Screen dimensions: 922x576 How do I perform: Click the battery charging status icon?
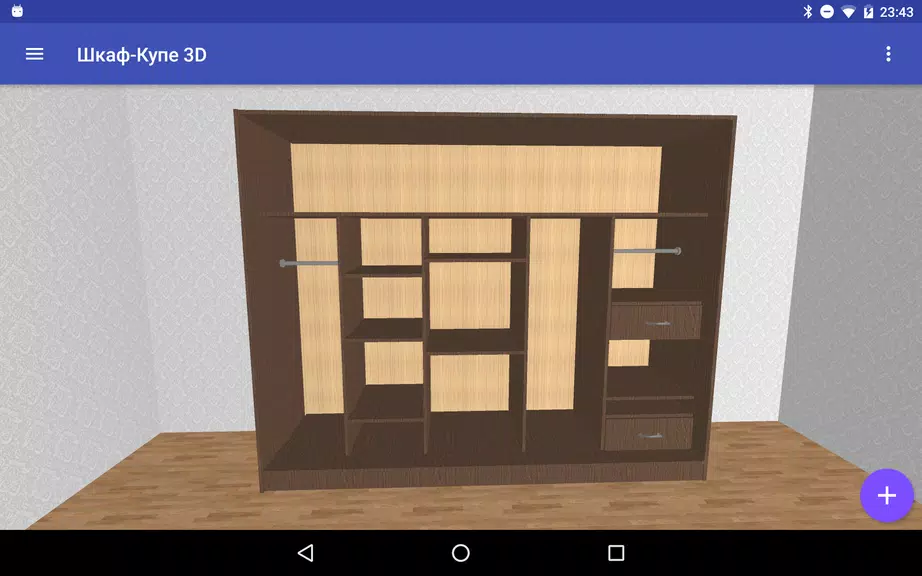pos(868,12)
